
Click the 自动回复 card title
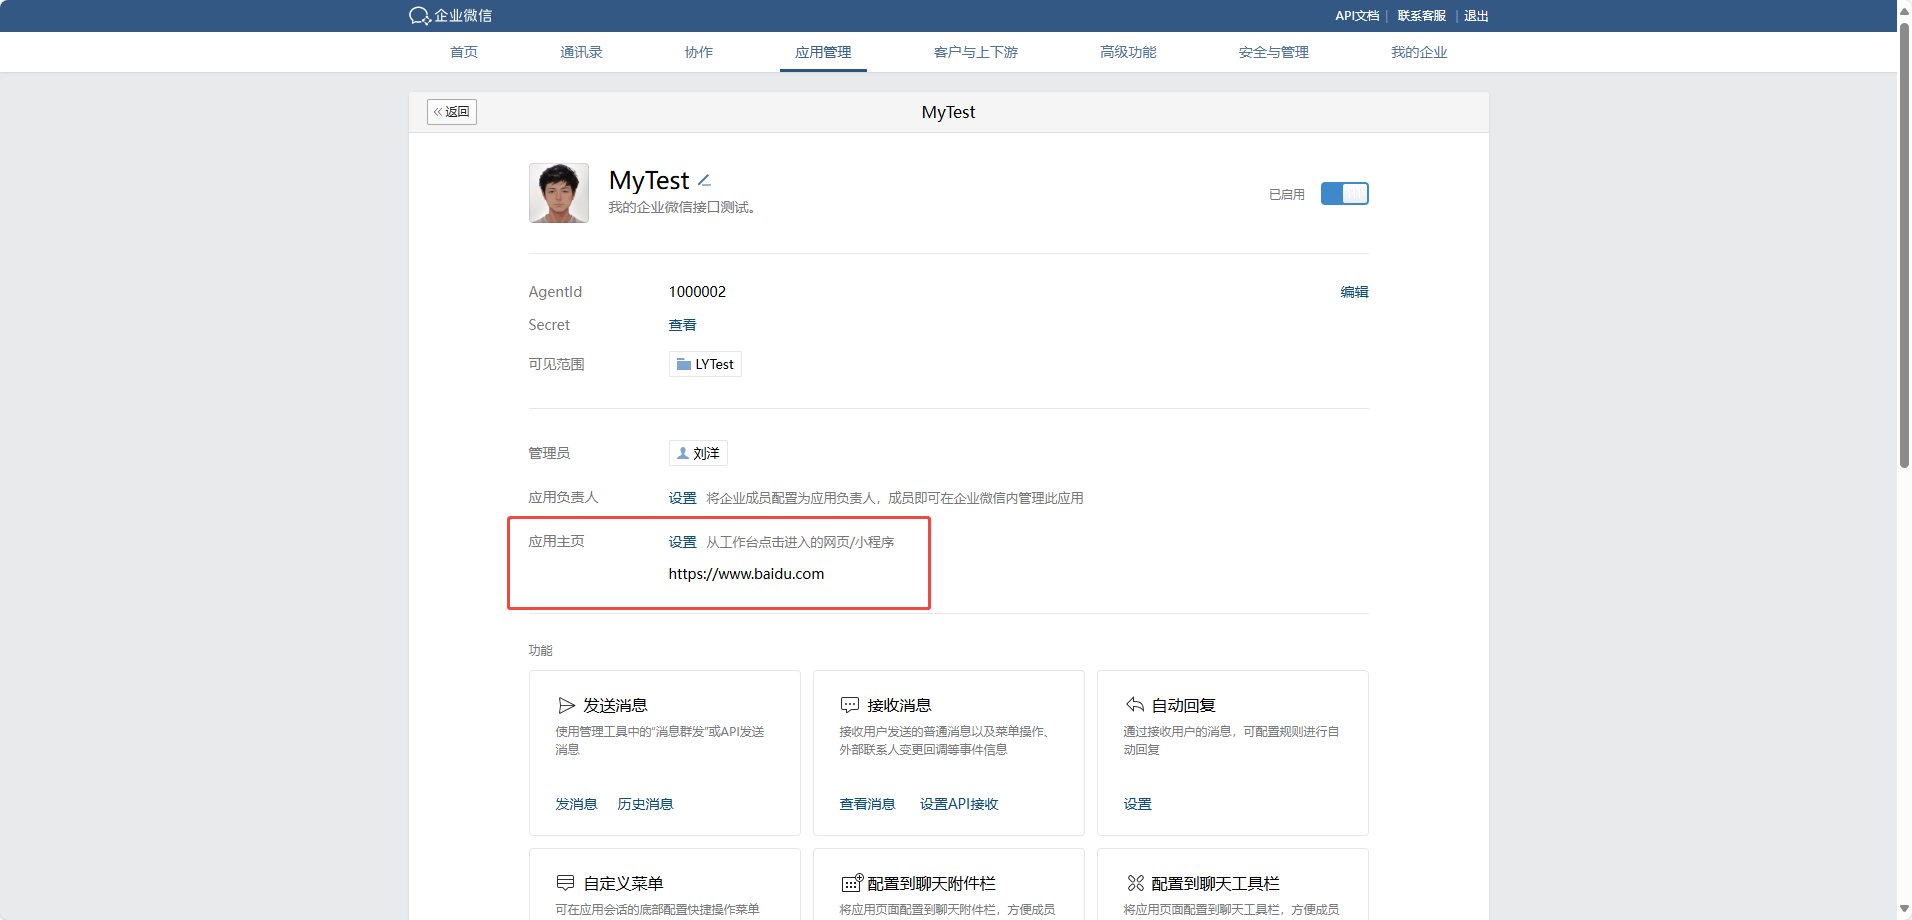click(1183, 705)
